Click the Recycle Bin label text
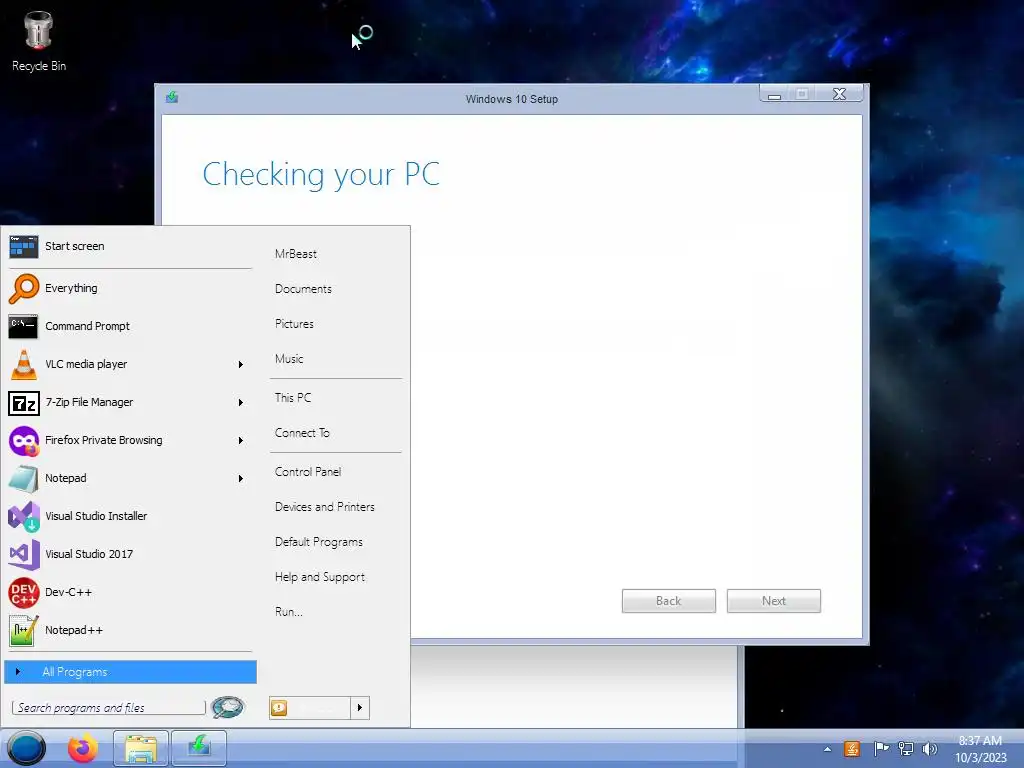The image size is (1024, 768). pyautogui.click(x=39, y=66)
